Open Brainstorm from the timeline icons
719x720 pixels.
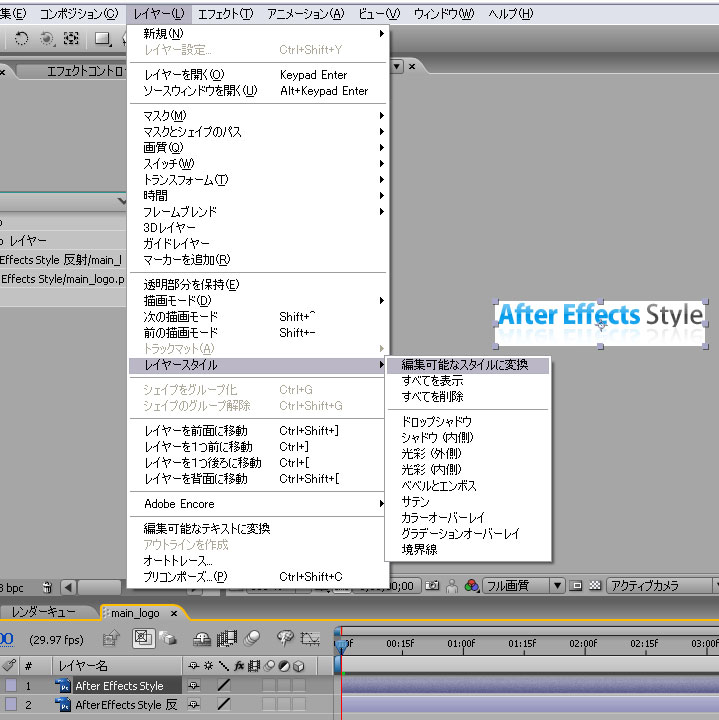(x=285, y=638)
